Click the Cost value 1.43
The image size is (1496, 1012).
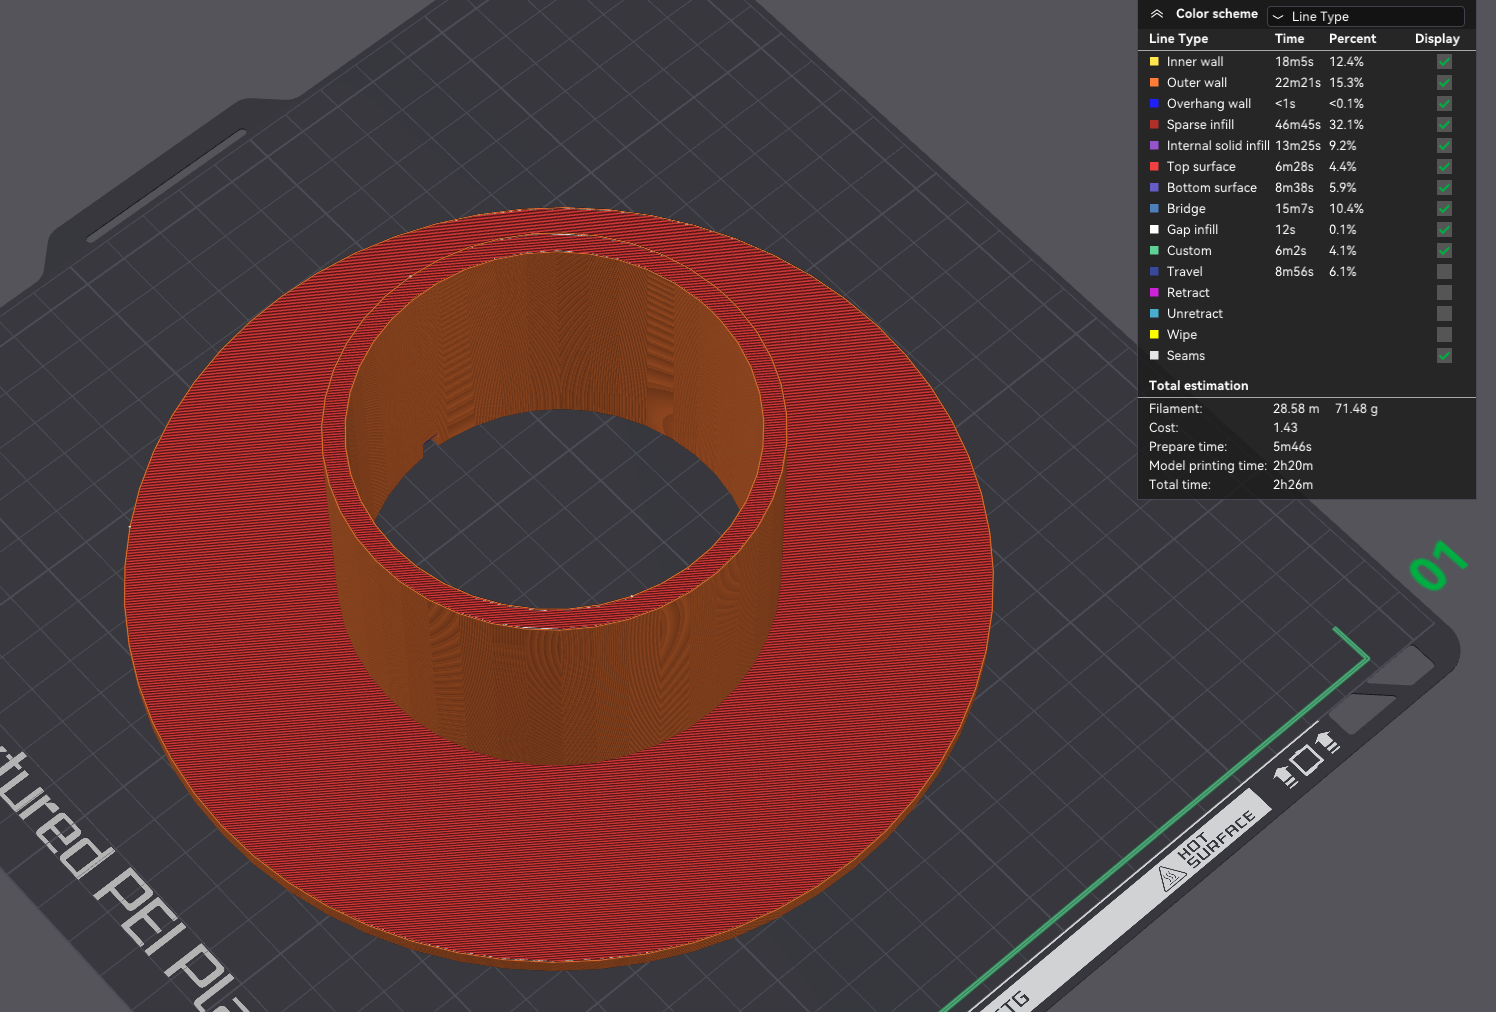coord(1285,427)
